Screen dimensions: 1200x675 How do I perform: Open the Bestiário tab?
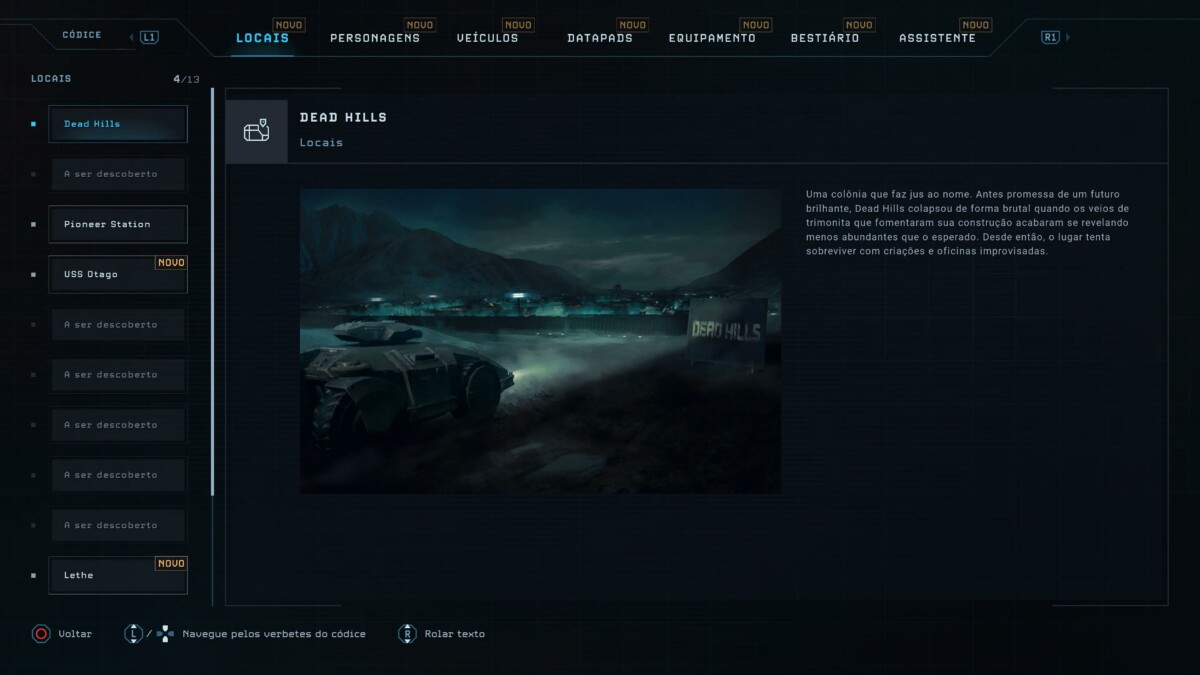[x=825, y=38]
